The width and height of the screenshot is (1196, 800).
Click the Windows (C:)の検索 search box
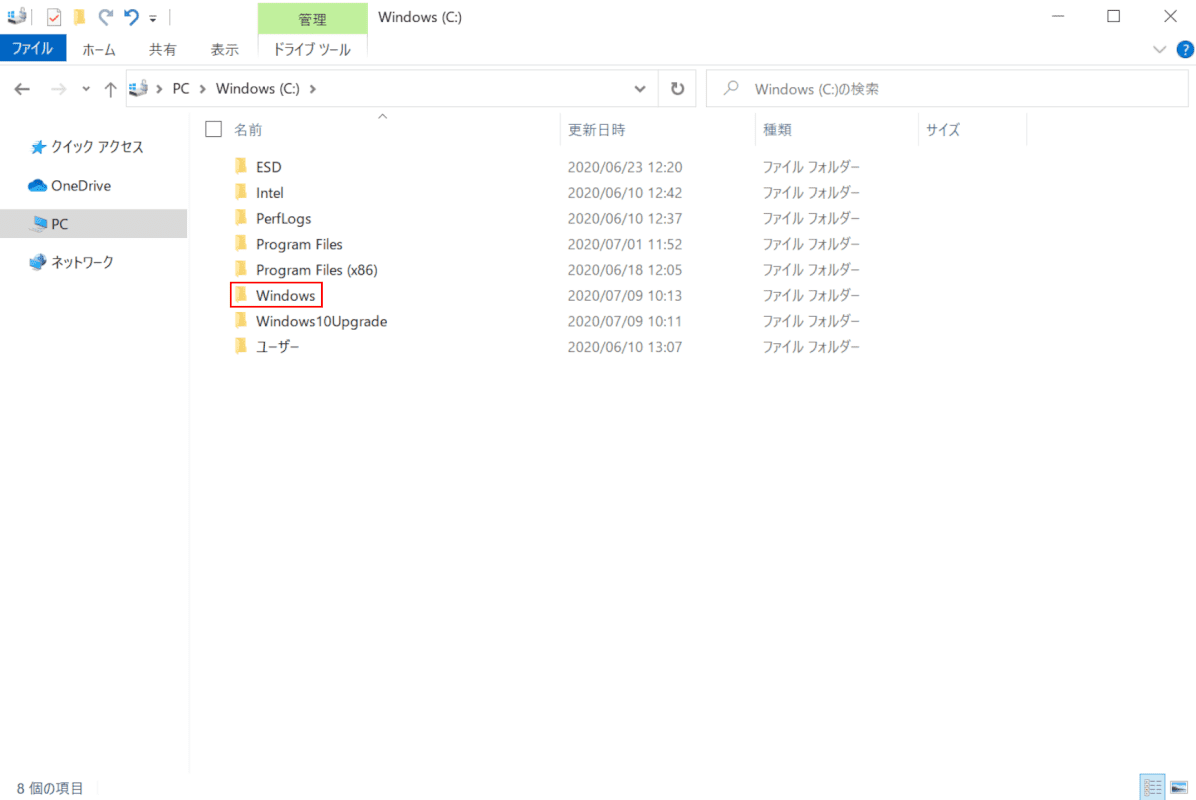(947, 88)
